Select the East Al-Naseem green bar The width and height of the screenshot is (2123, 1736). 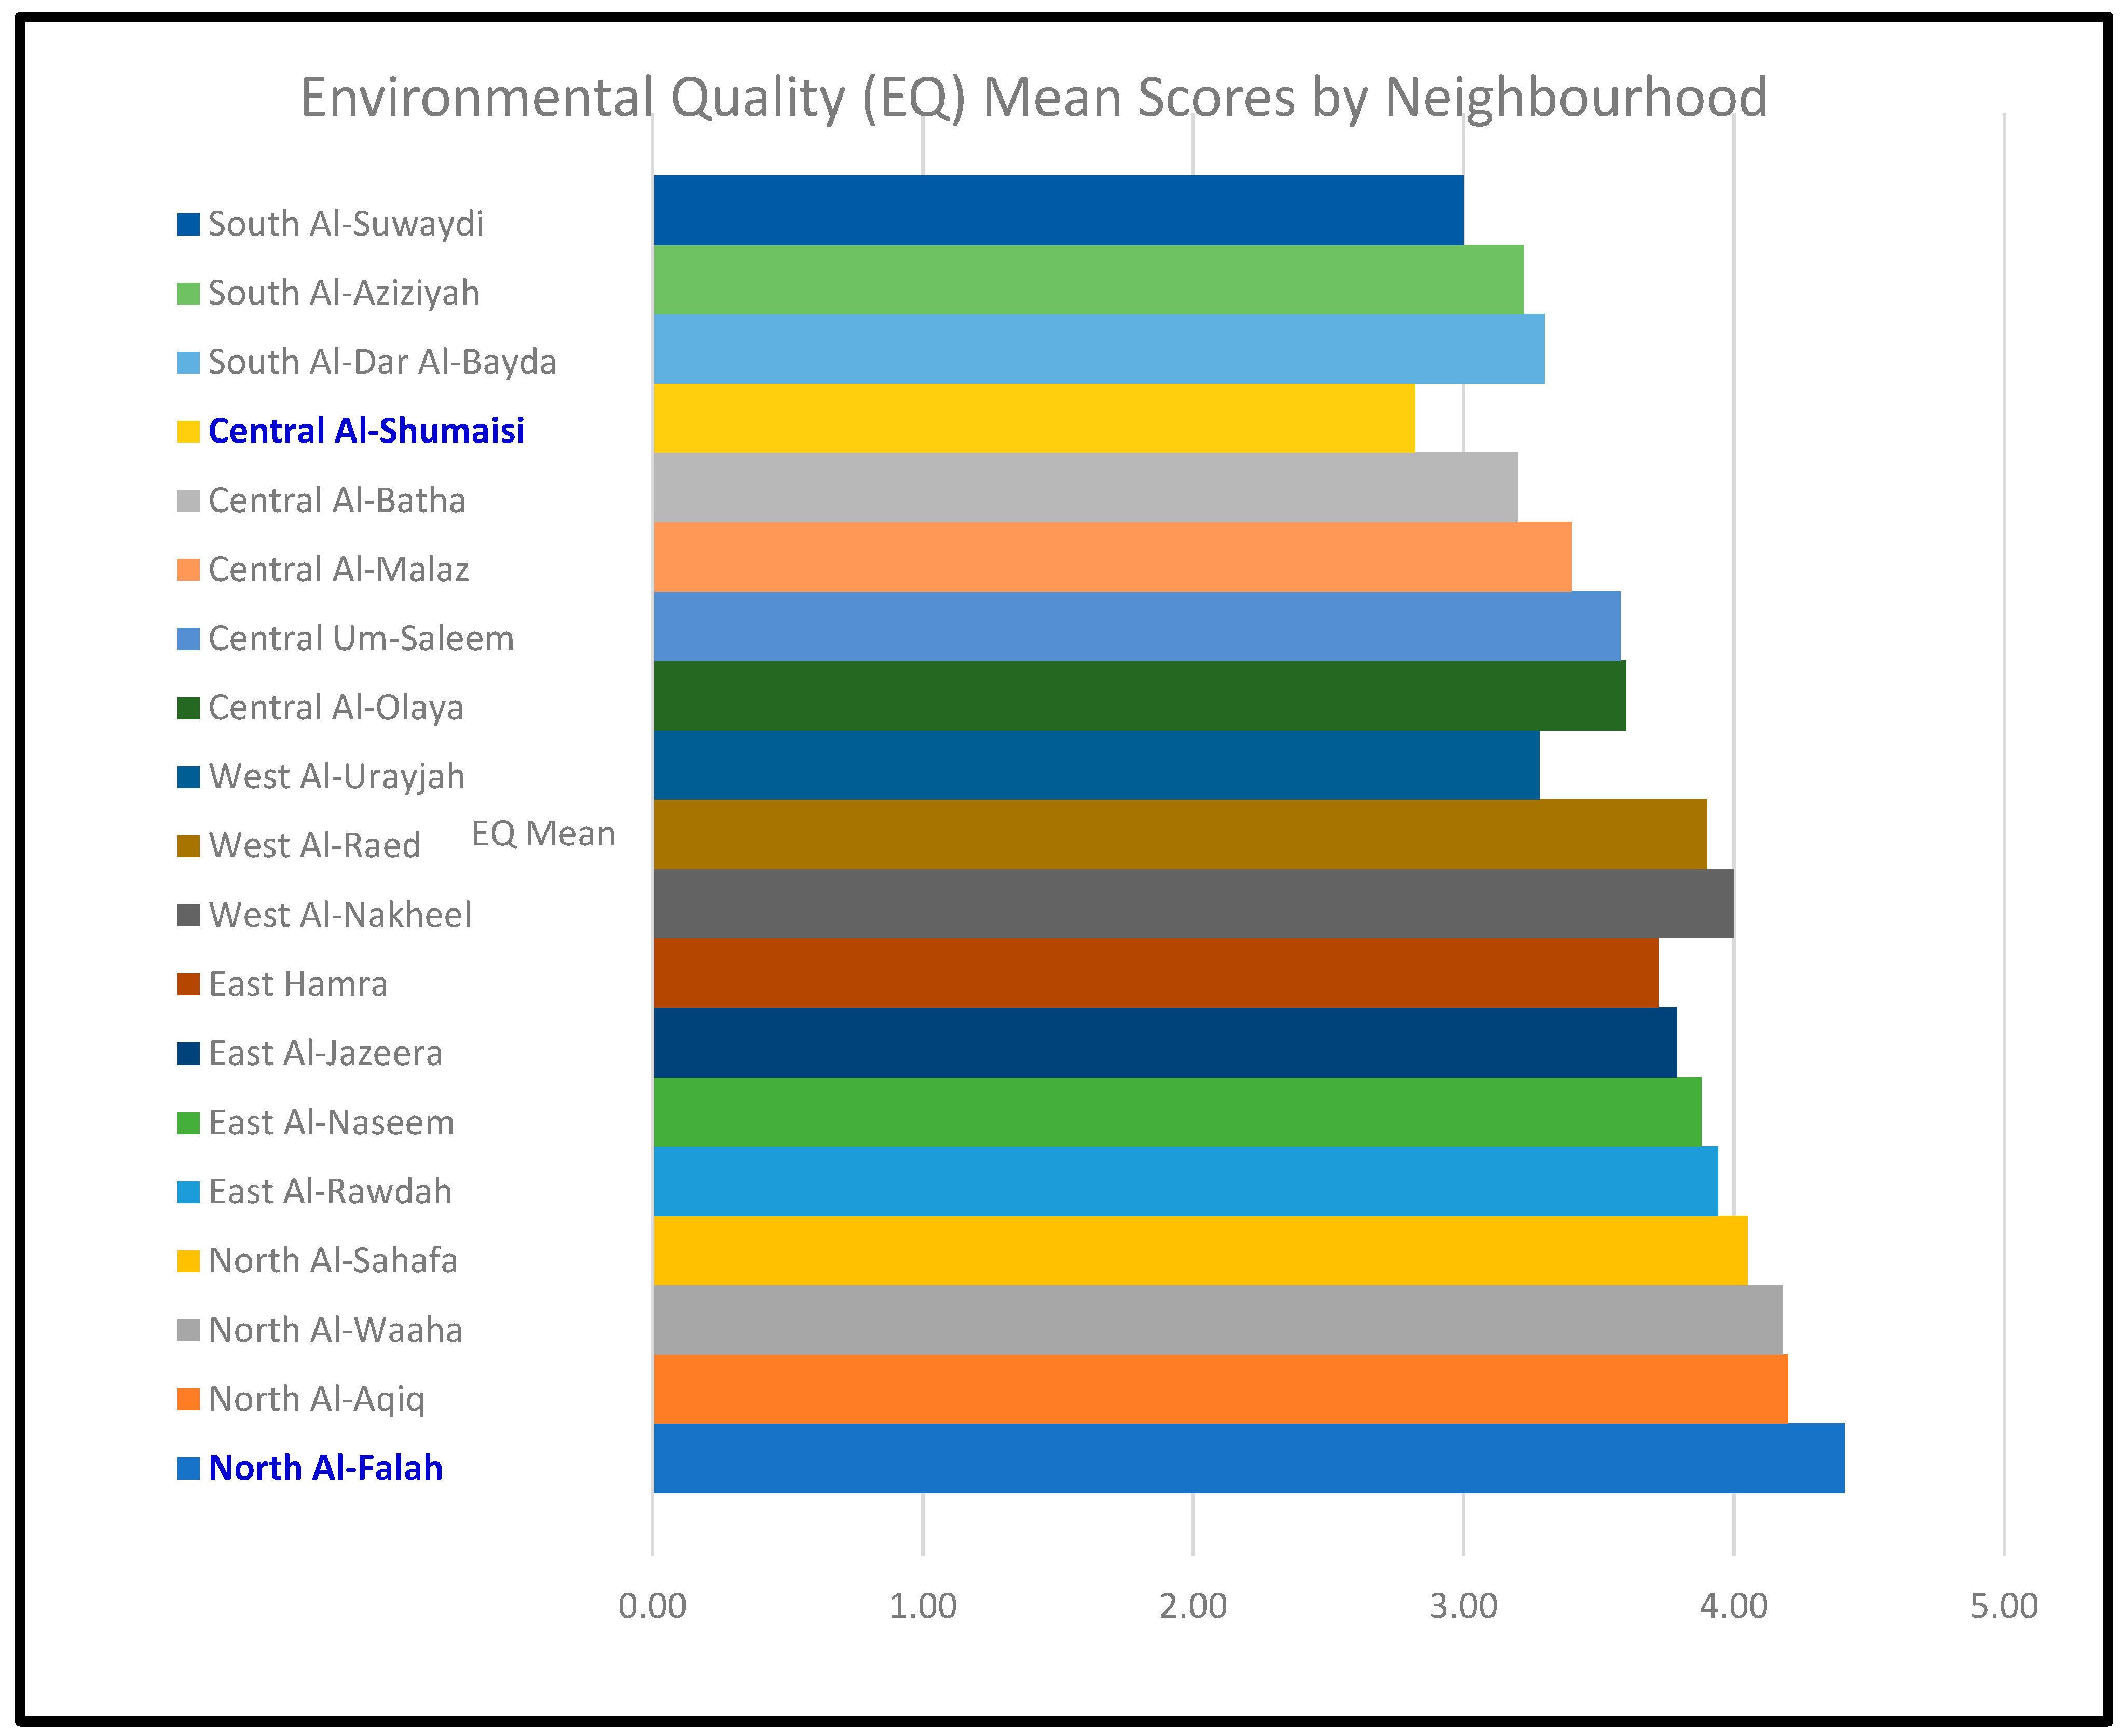(1177, 1112)
